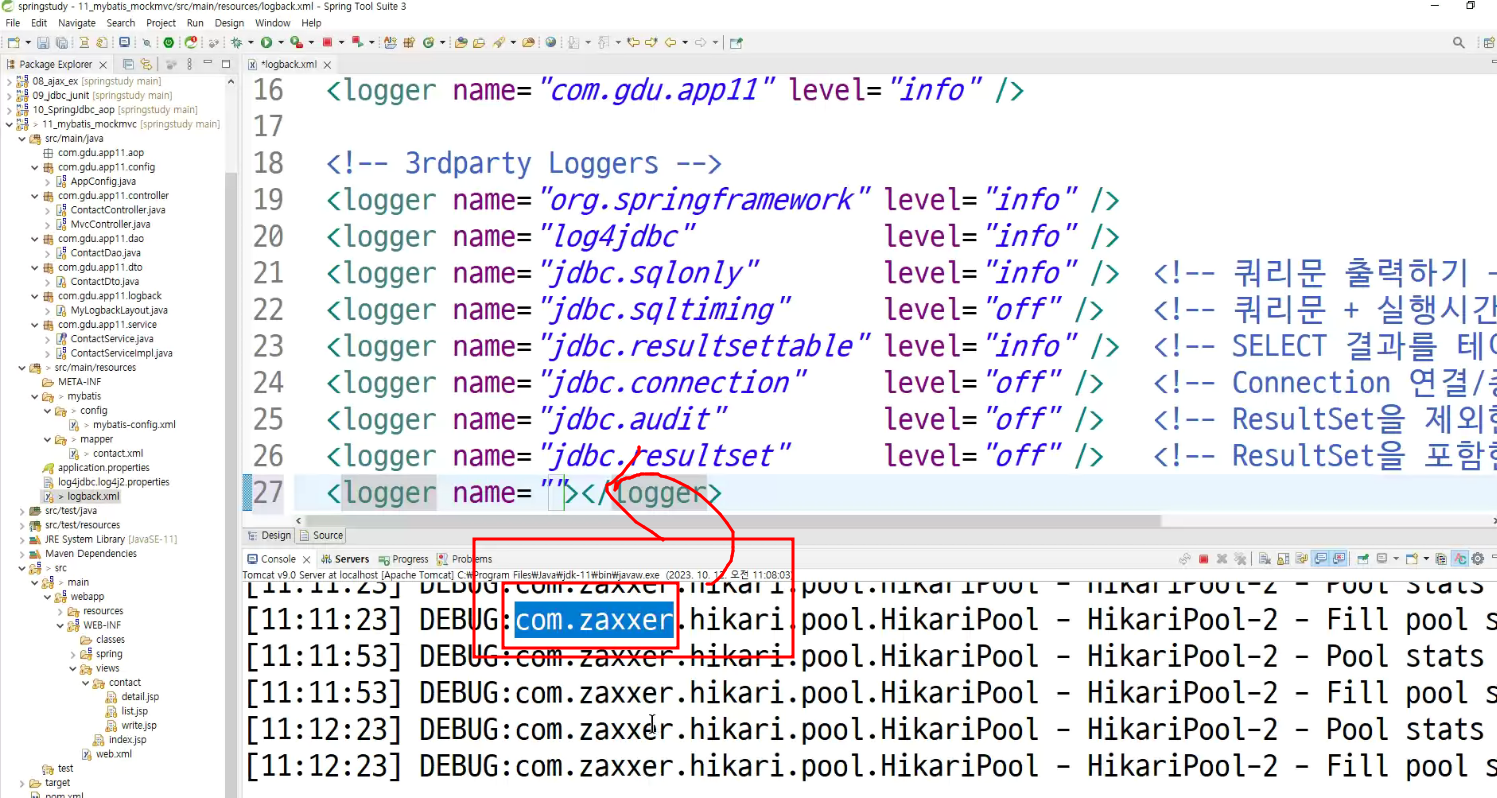
Task: Close the Package Explorer view X
Action: [x=103, y=64]
